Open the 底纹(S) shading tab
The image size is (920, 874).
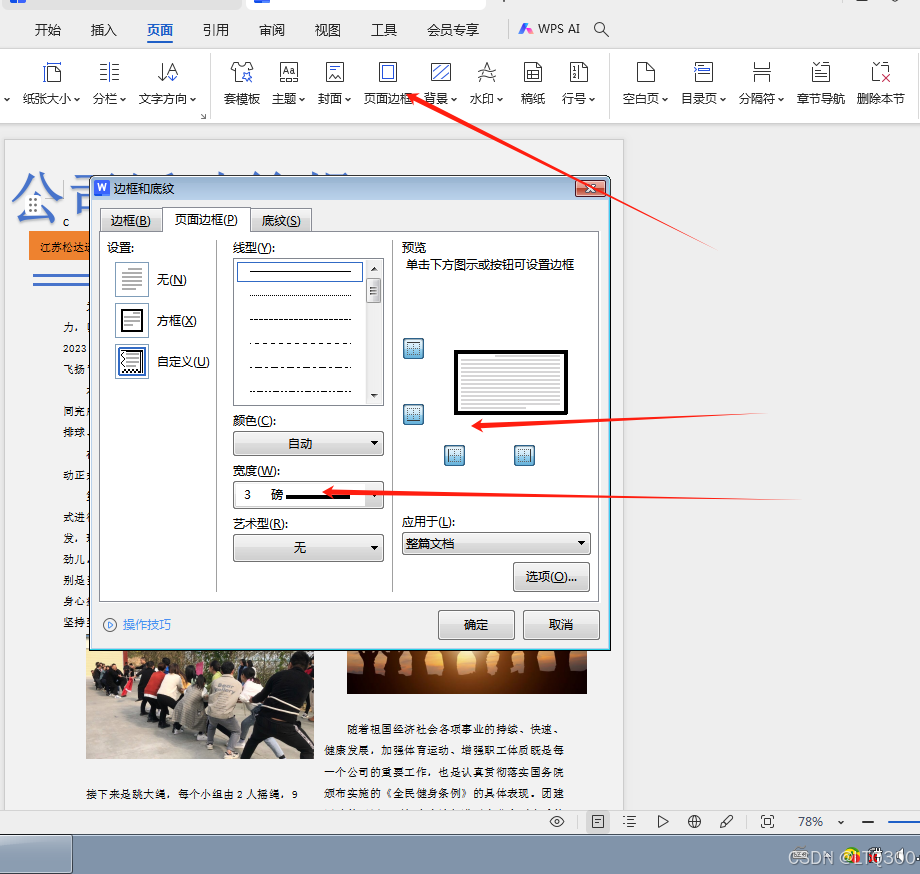(x=281, y=221)
